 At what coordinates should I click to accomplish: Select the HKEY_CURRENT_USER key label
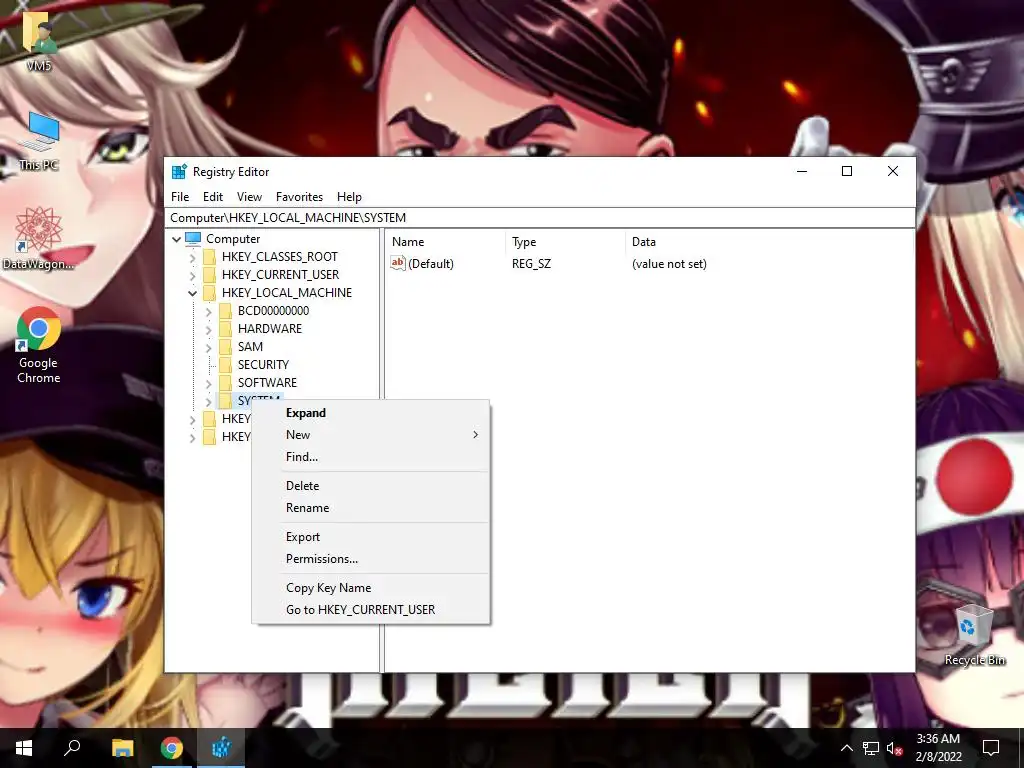click(280, 275)
